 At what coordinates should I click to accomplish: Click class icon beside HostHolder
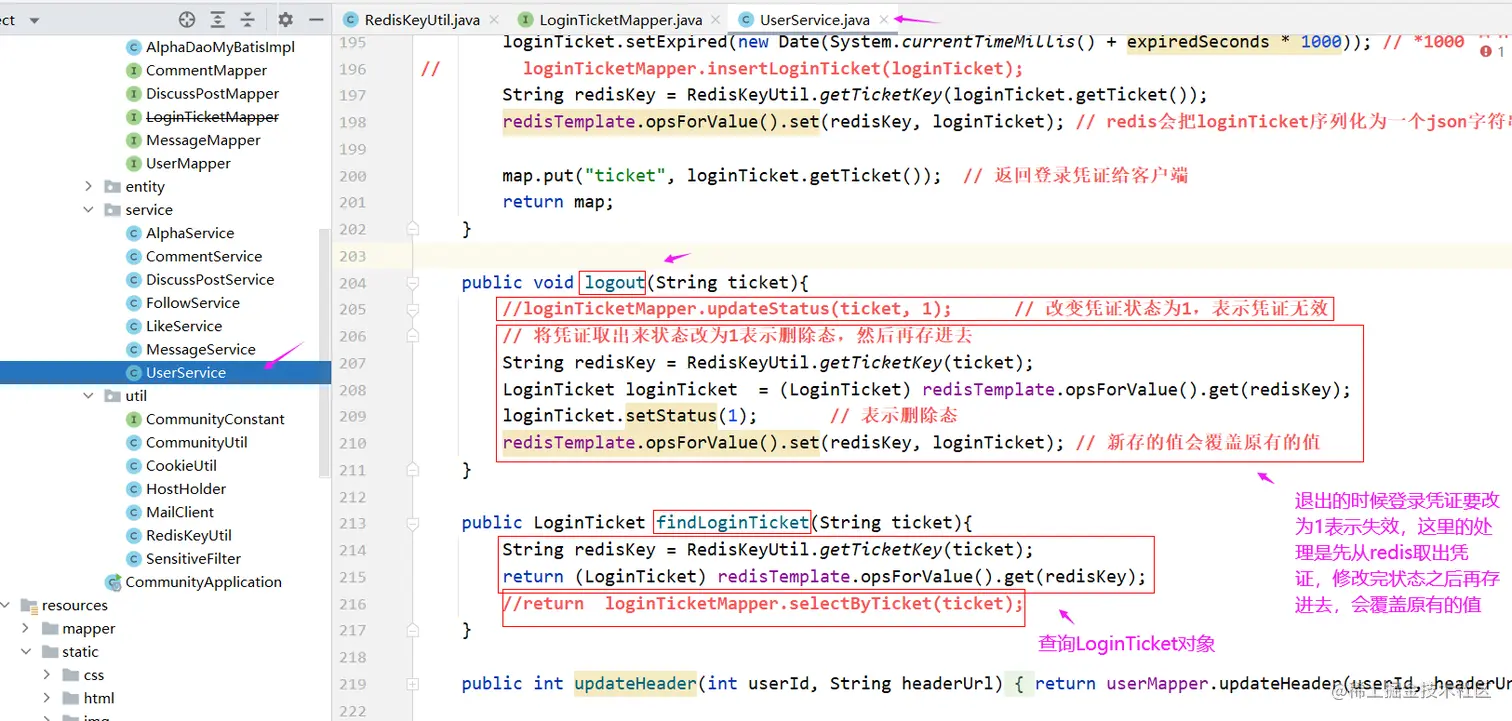[134, 488]
